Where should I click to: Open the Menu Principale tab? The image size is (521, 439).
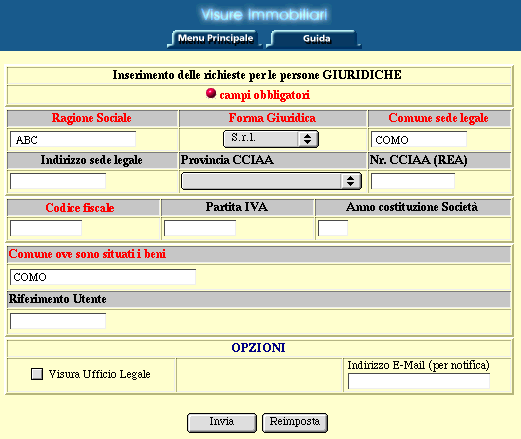click(215, 39)
